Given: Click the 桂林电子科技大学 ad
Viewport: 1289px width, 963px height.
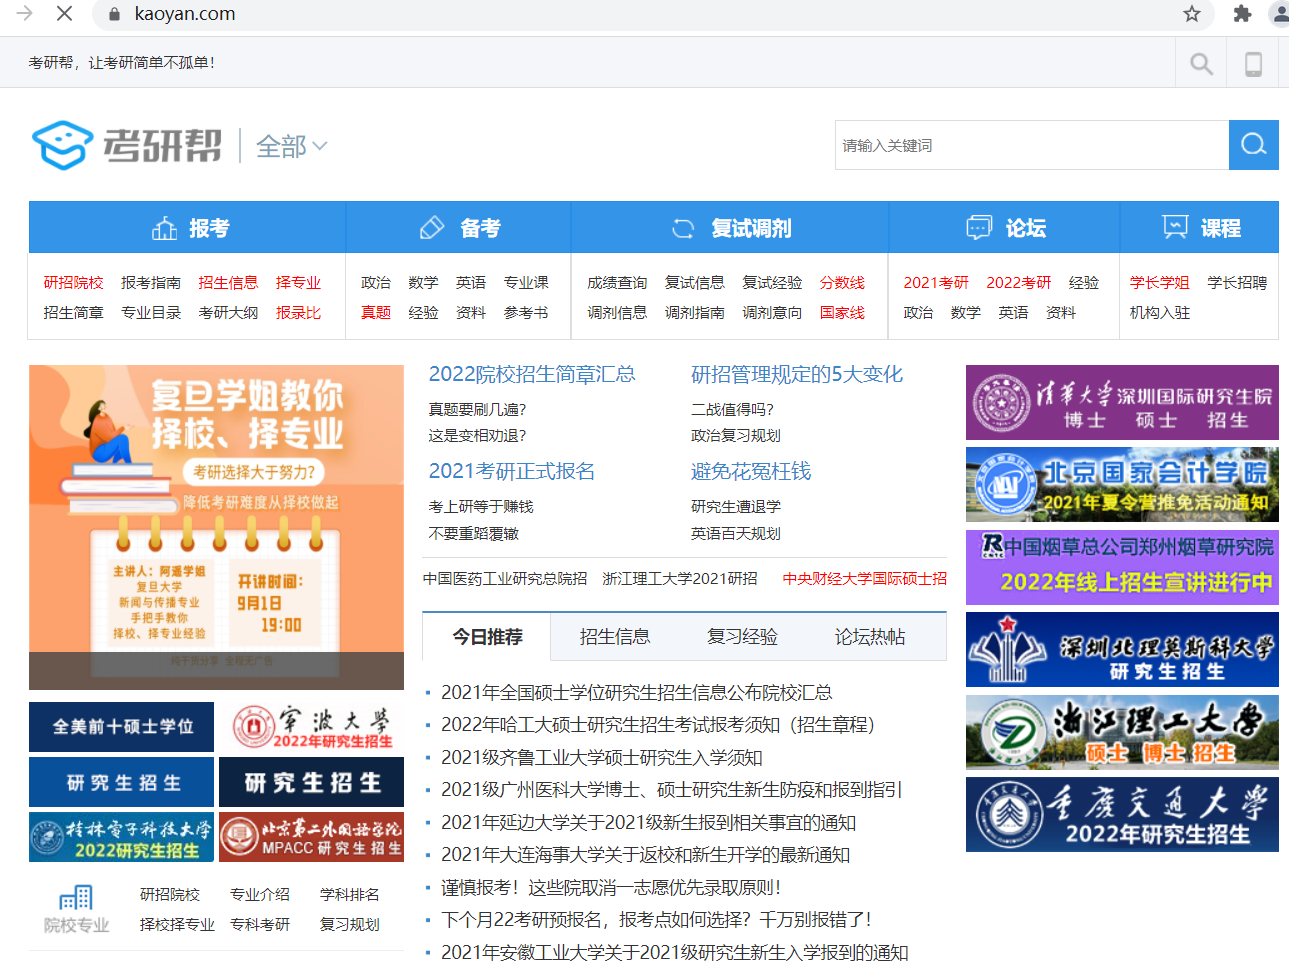Looking at the screenshot, I should tap(121, 837).
